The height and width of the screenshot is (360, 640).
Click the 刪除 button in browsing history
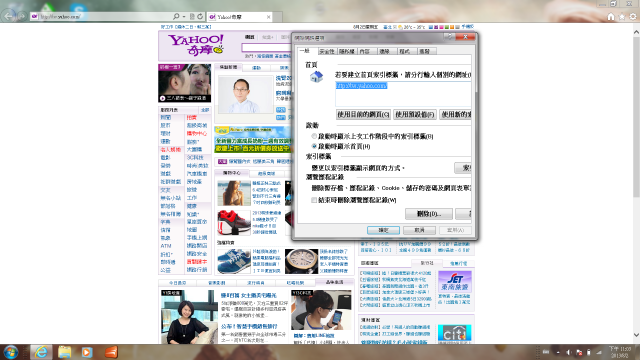click(429, 213)
